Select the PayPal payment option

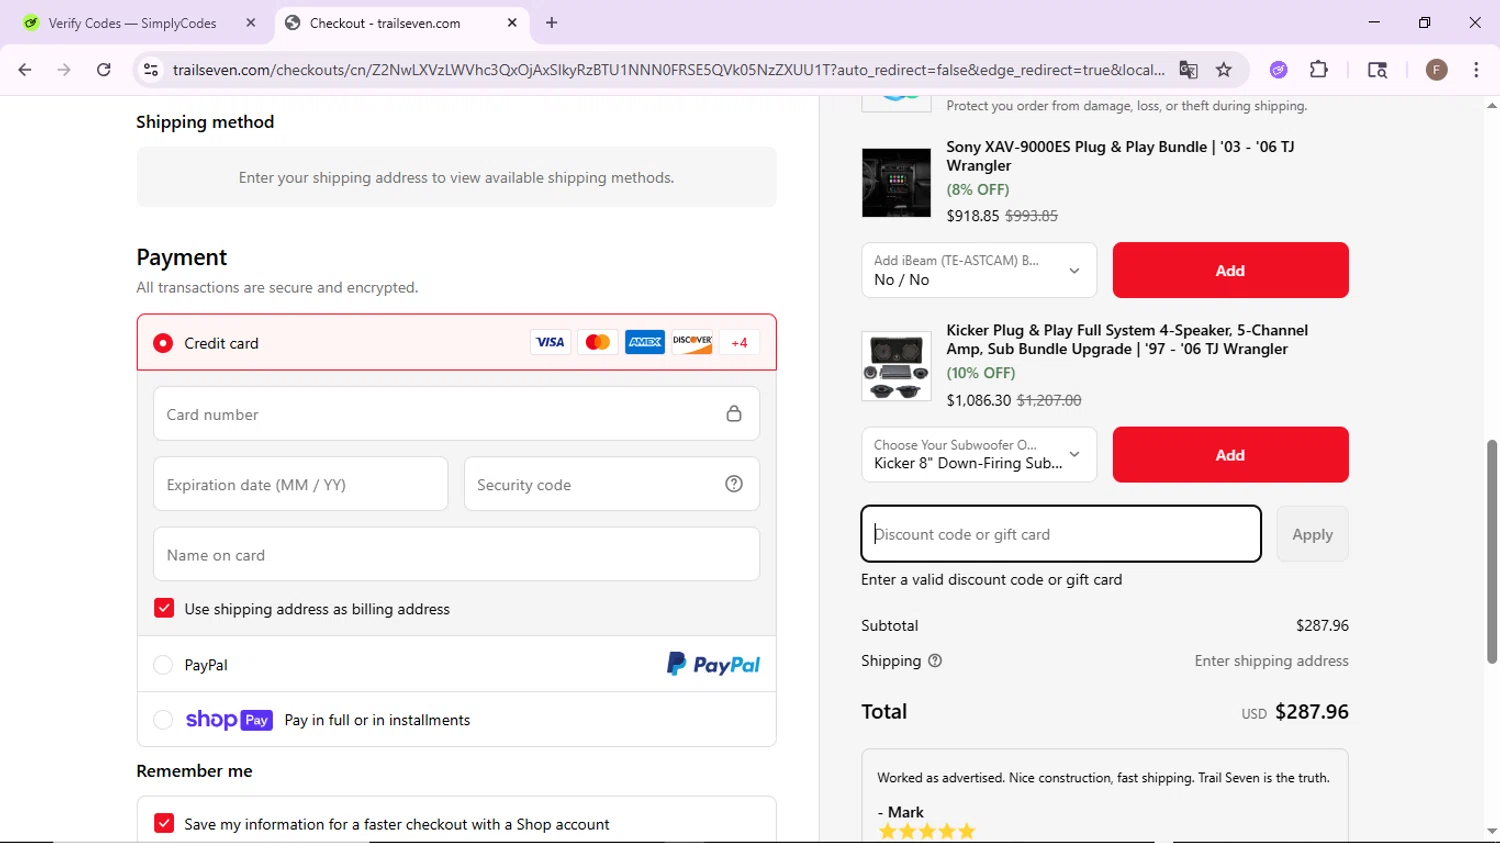click(x=163, y=665)
